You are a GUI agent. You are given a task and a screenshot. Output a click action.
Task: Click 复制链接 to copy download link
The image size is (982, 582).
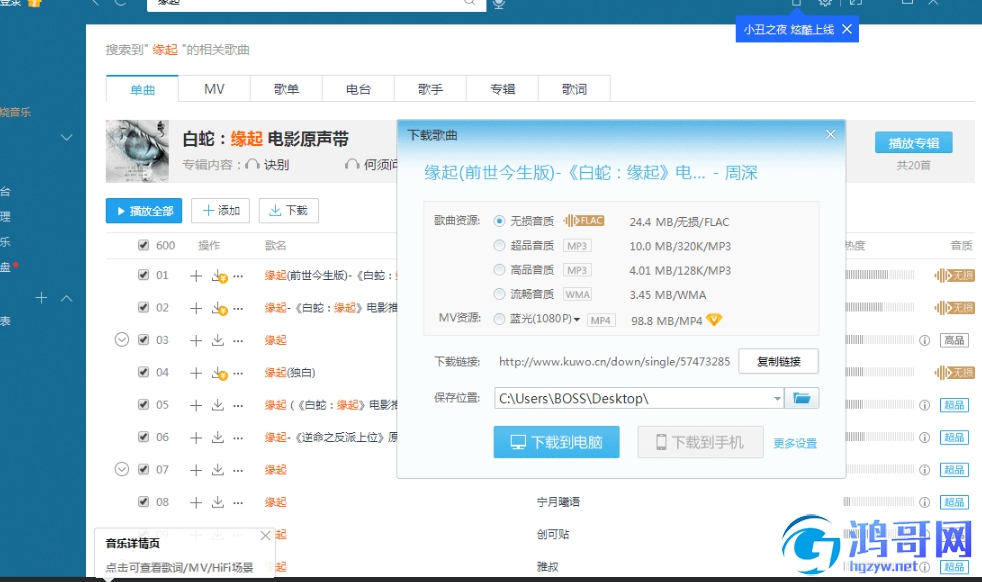(778, 361)
